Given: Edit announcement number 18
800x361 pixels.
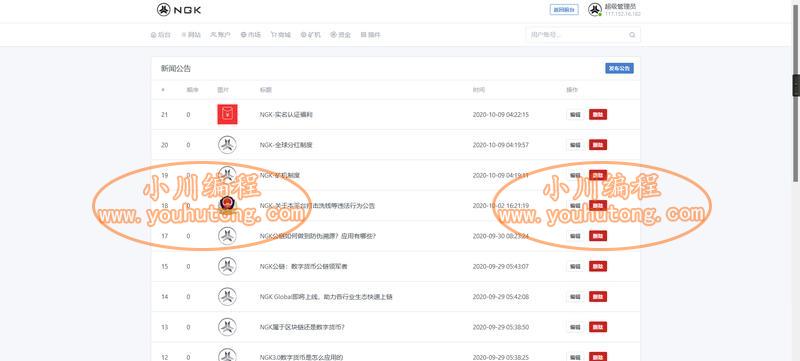Looking at the screenshot, I should coord(575,205).
